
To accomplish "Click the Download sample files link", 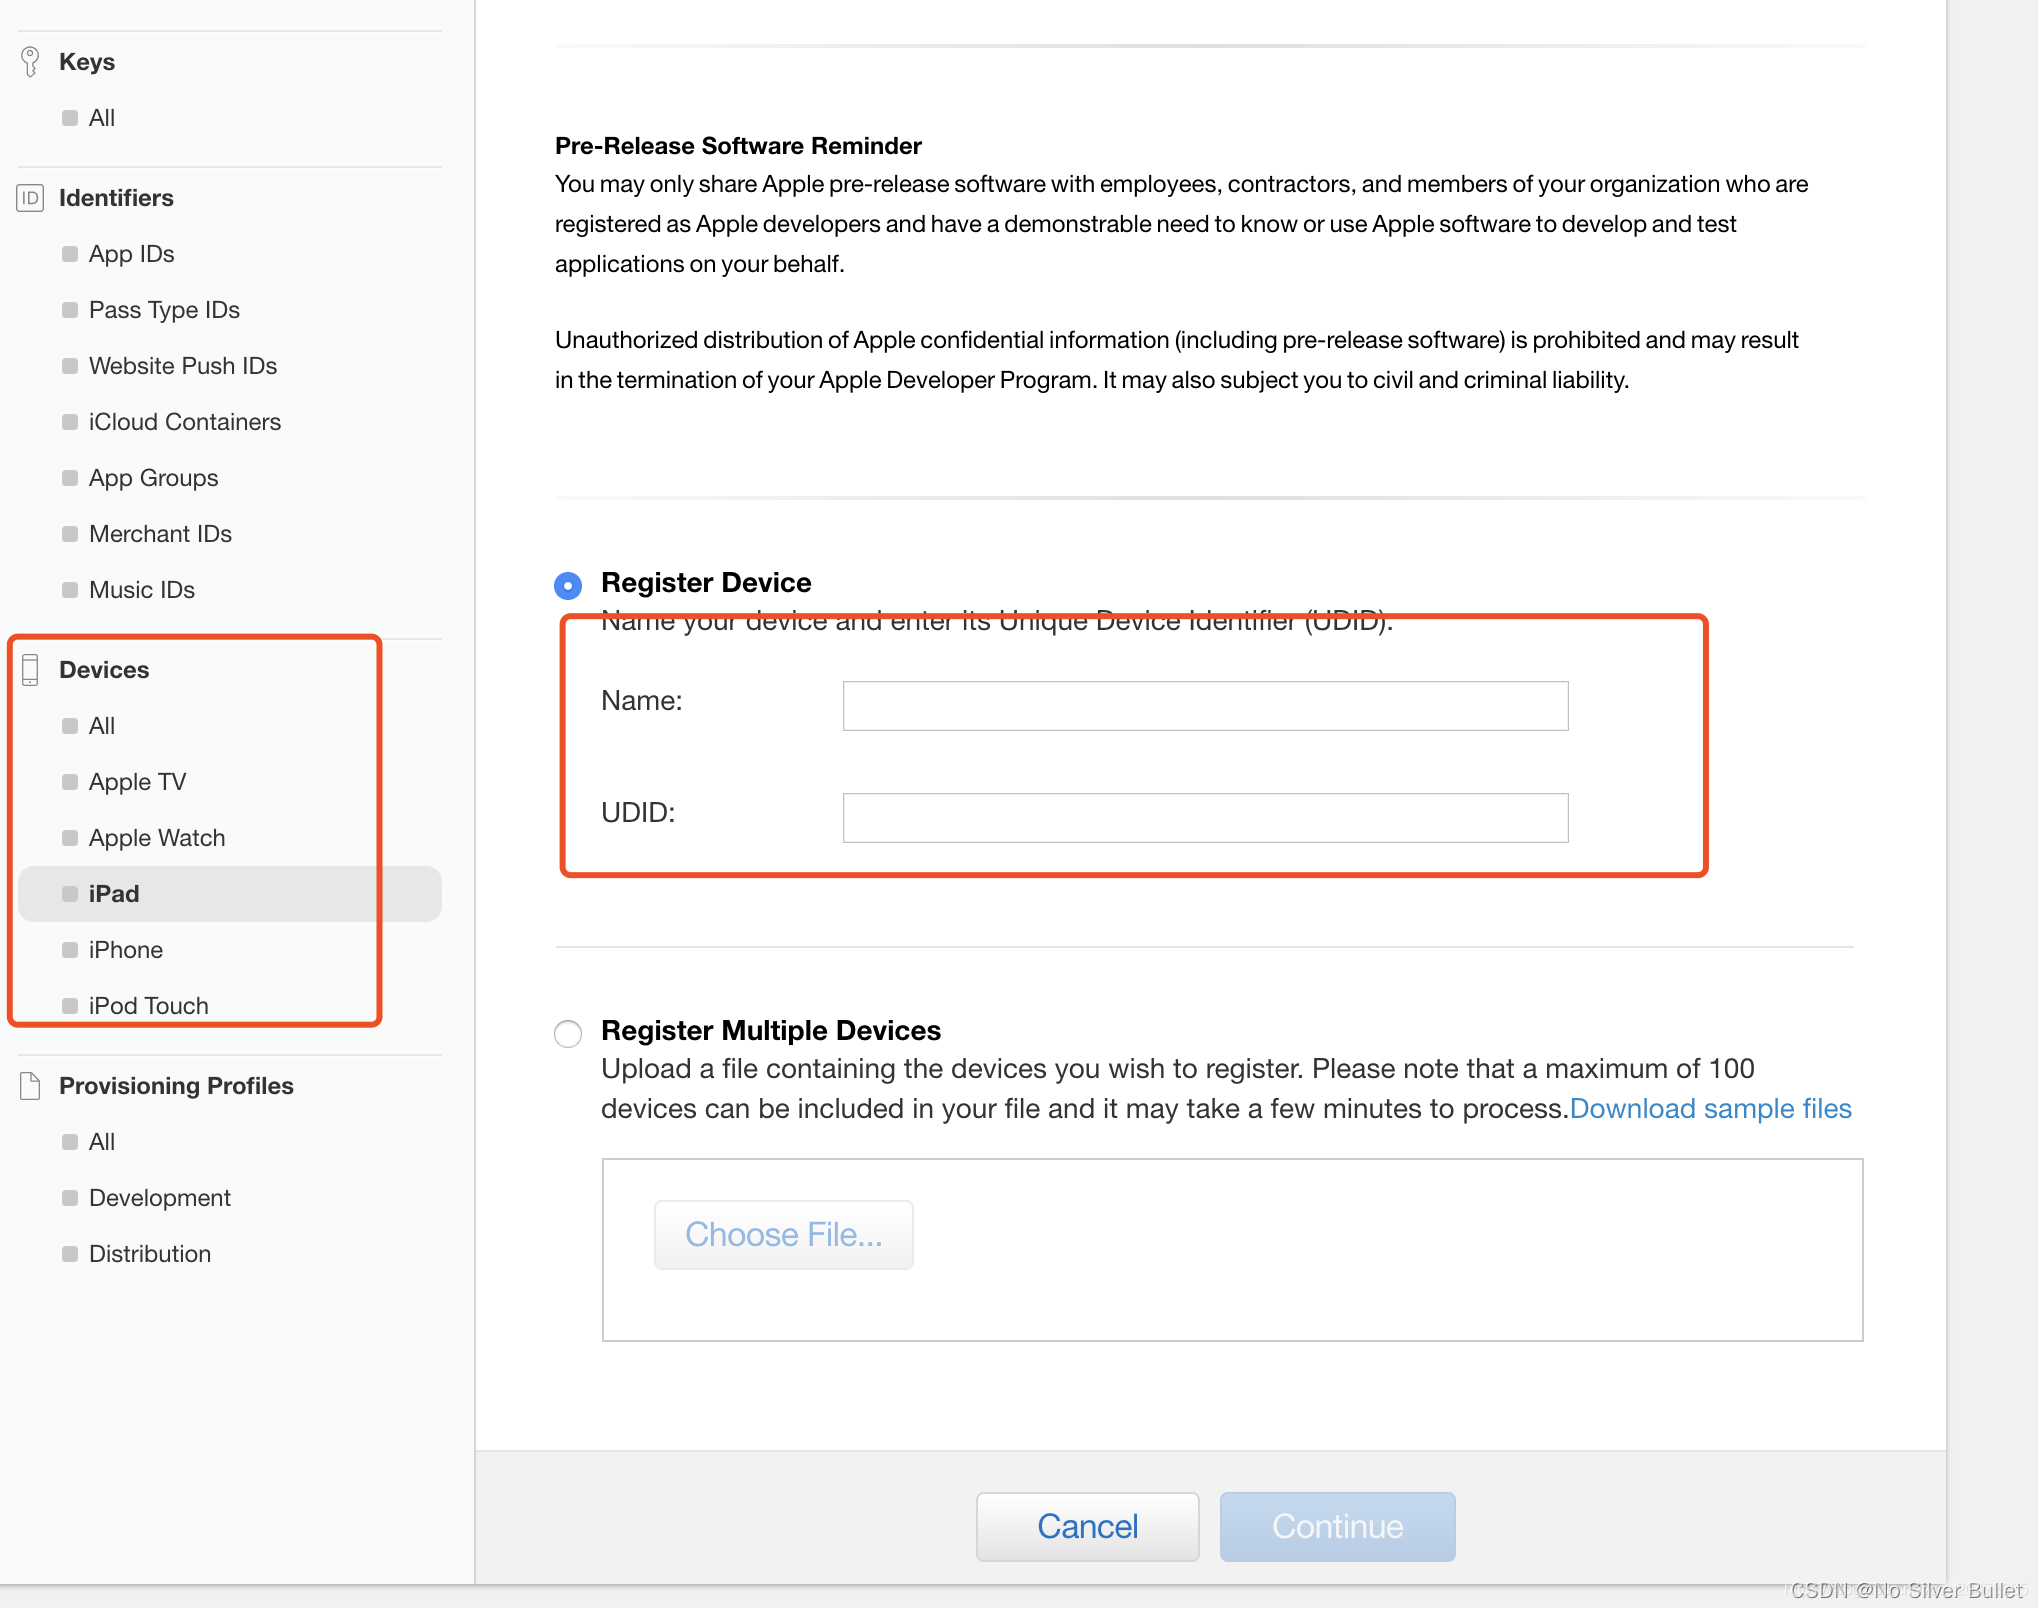I will tap(1710, 1108).
